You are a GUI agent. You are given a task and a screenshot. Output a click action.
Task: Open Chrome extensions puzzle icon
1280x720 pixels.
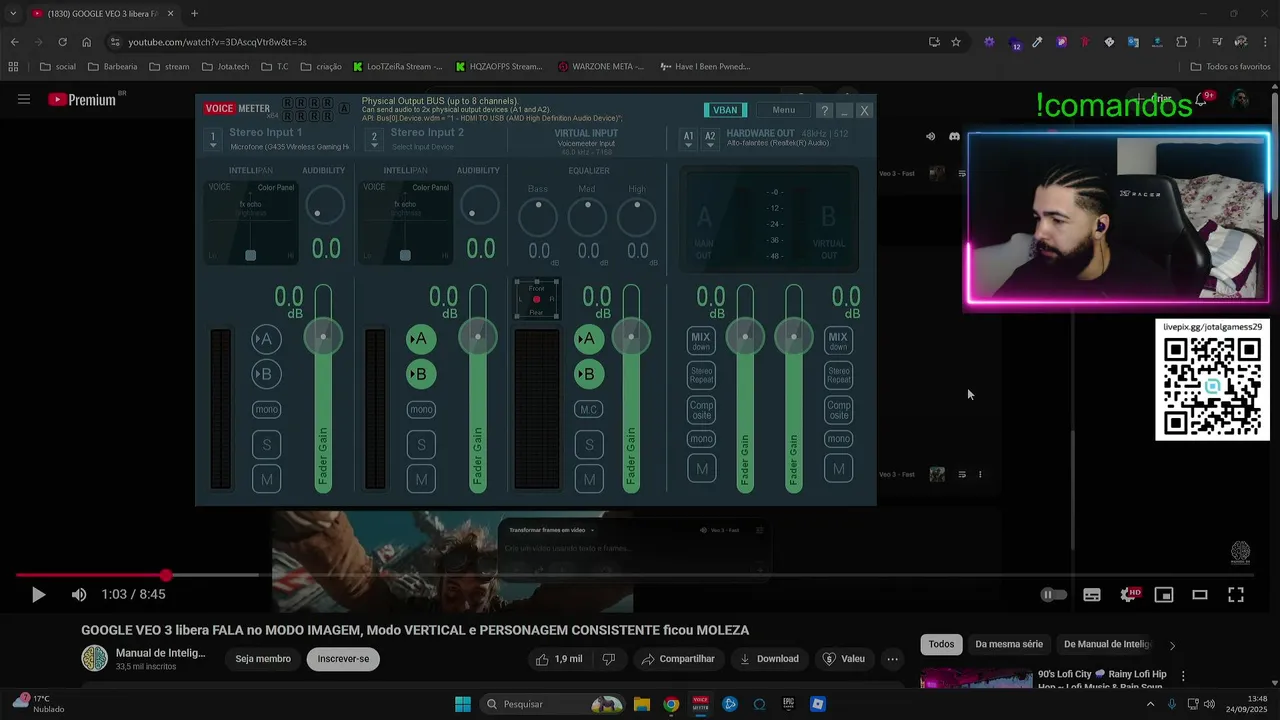pyautogui.click(x=1181, y=42)
